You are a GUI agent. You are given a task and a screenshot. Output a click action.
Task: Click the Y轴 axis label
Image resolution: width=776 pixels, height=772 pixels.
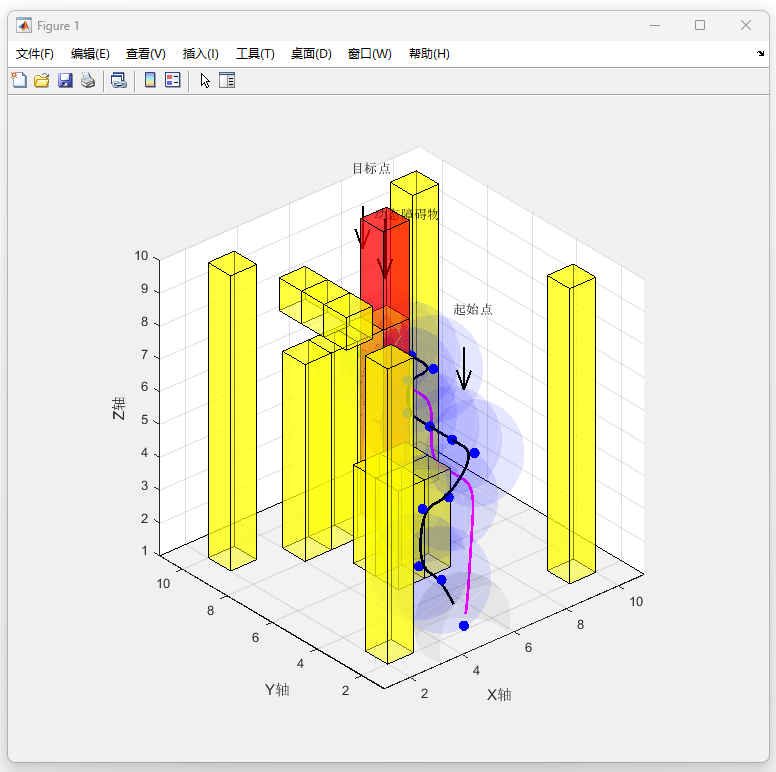[x=277, y=689]
